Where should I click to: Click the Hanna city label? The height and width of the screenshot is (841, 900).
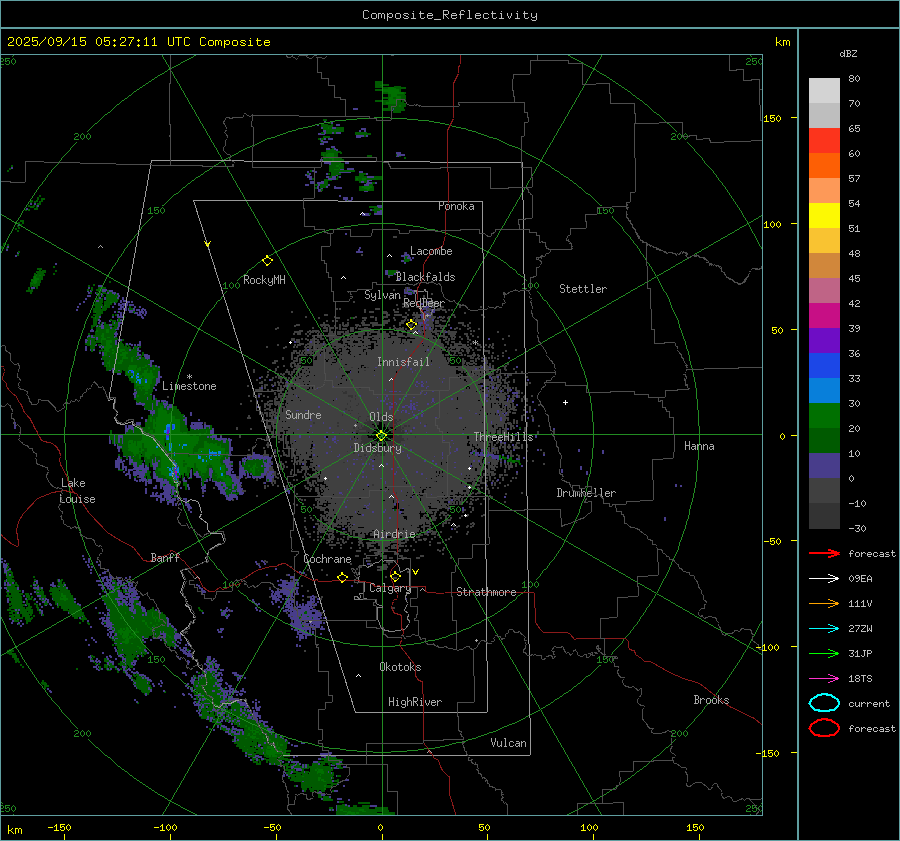tap(699, 446)
